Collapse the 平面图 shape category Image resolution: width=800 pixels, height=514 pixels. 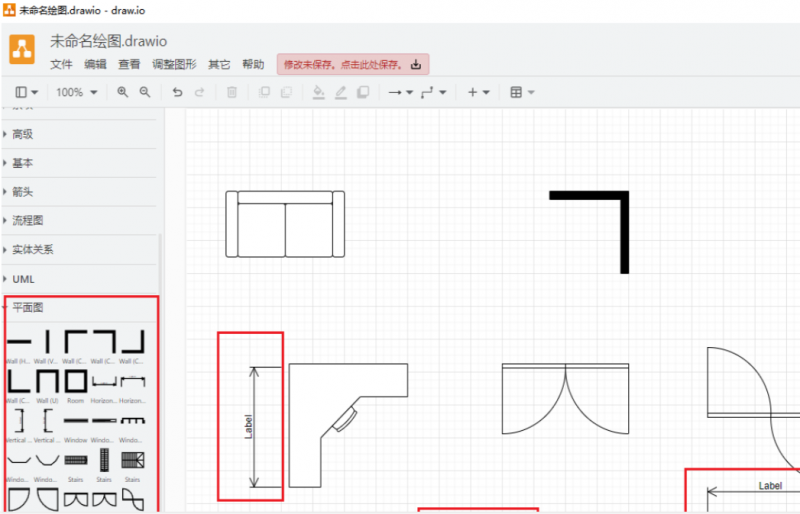coord(79,308)
